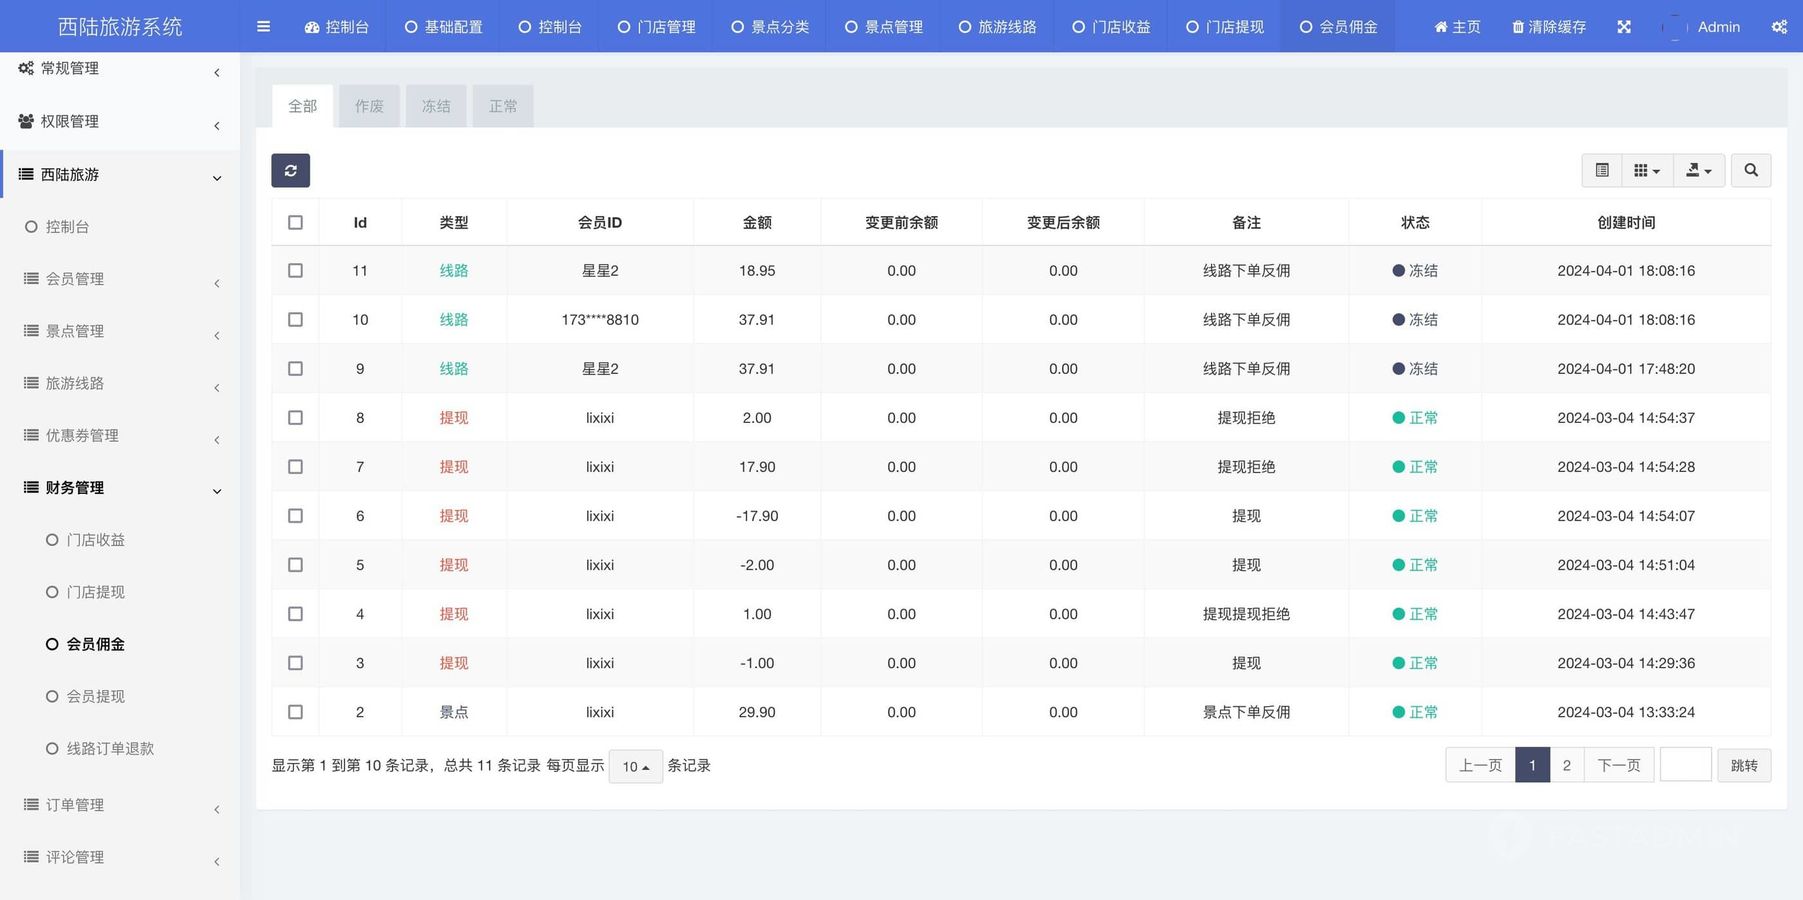Switch to the 冻结 tab
This screenshot has width=1803, height=900.
(436, 106)
